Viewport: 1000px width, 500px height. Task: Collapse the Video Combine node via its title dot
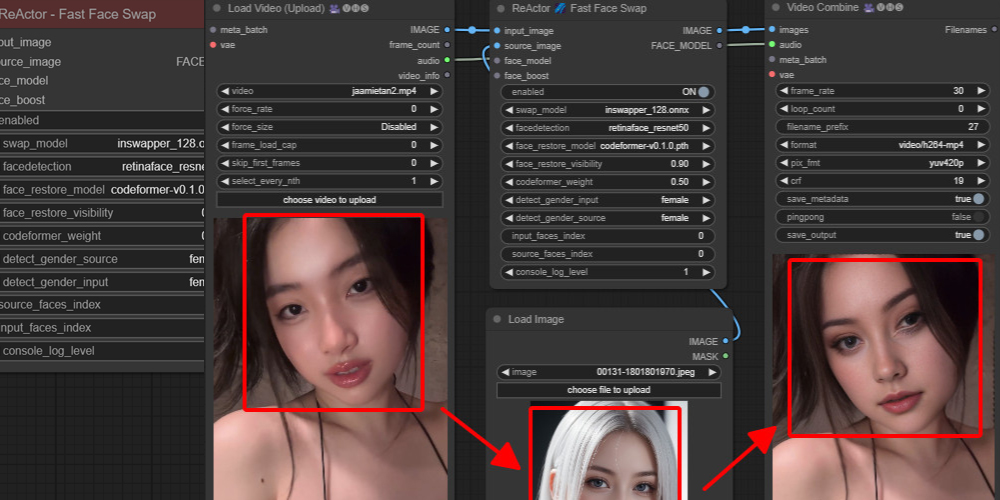[x=776, y=8]
